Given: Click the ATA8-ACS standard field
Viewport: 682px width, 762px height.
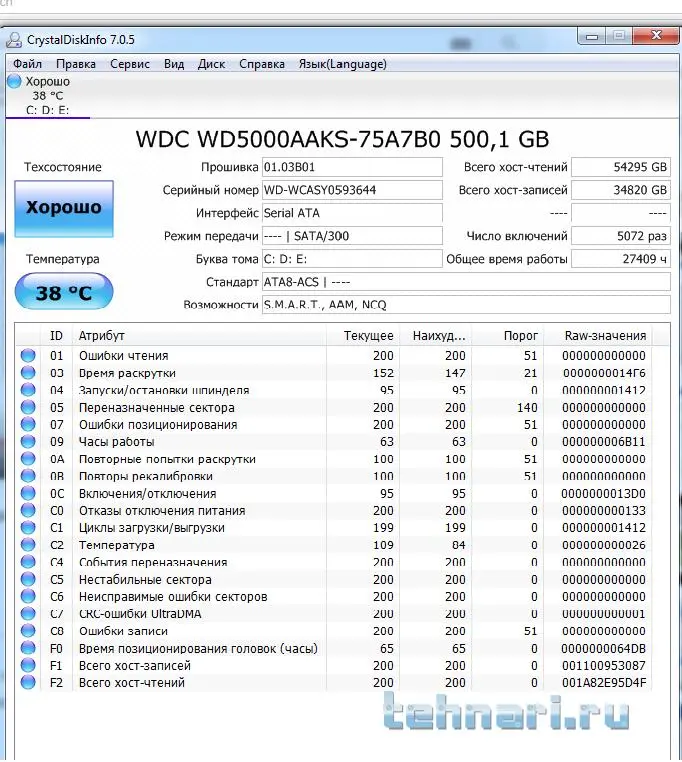Looking at the screenshot, I should pyautogui.click(x=466, y=282).
